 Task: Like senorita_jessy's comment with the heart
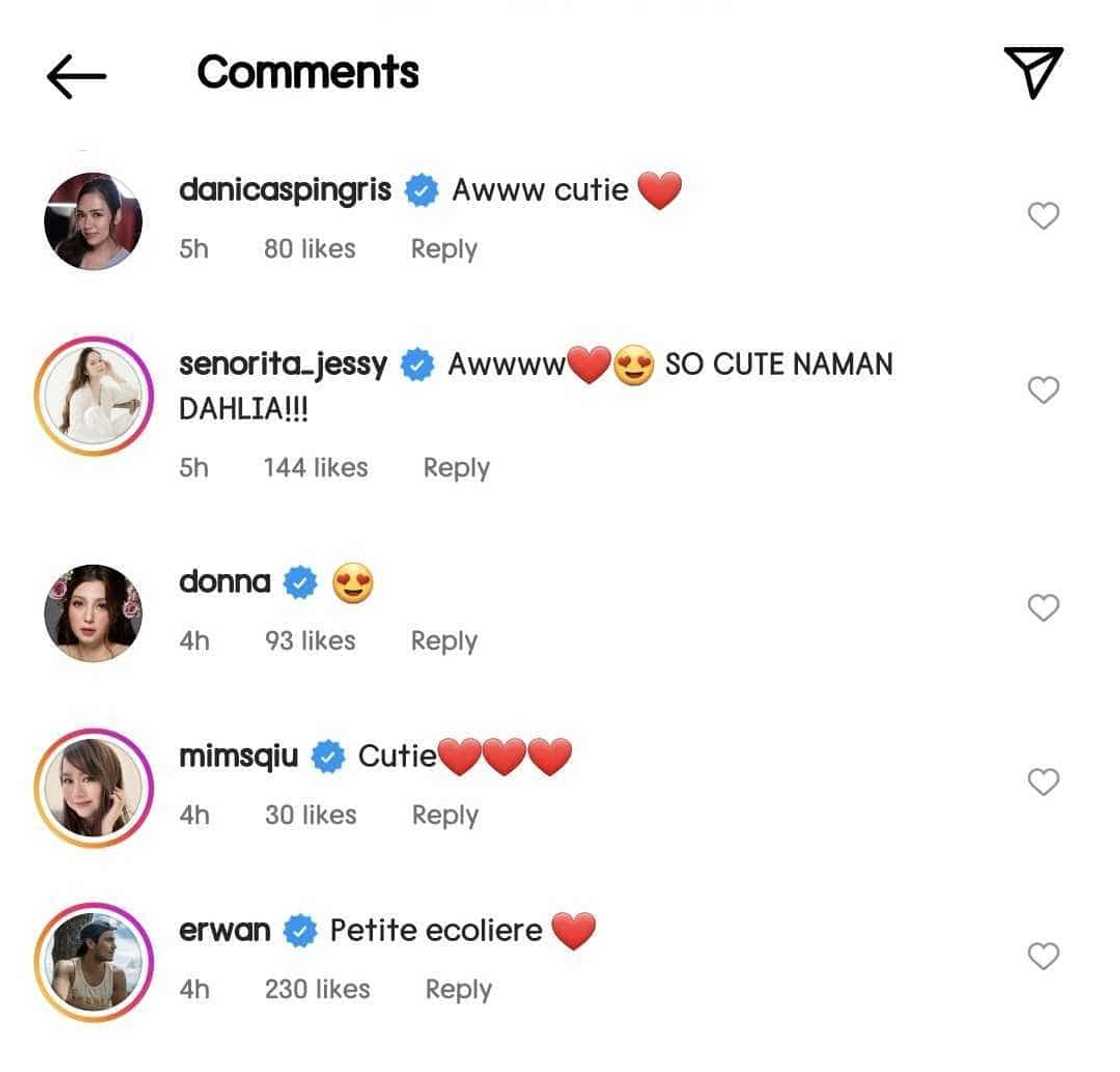coord(1043,390)
